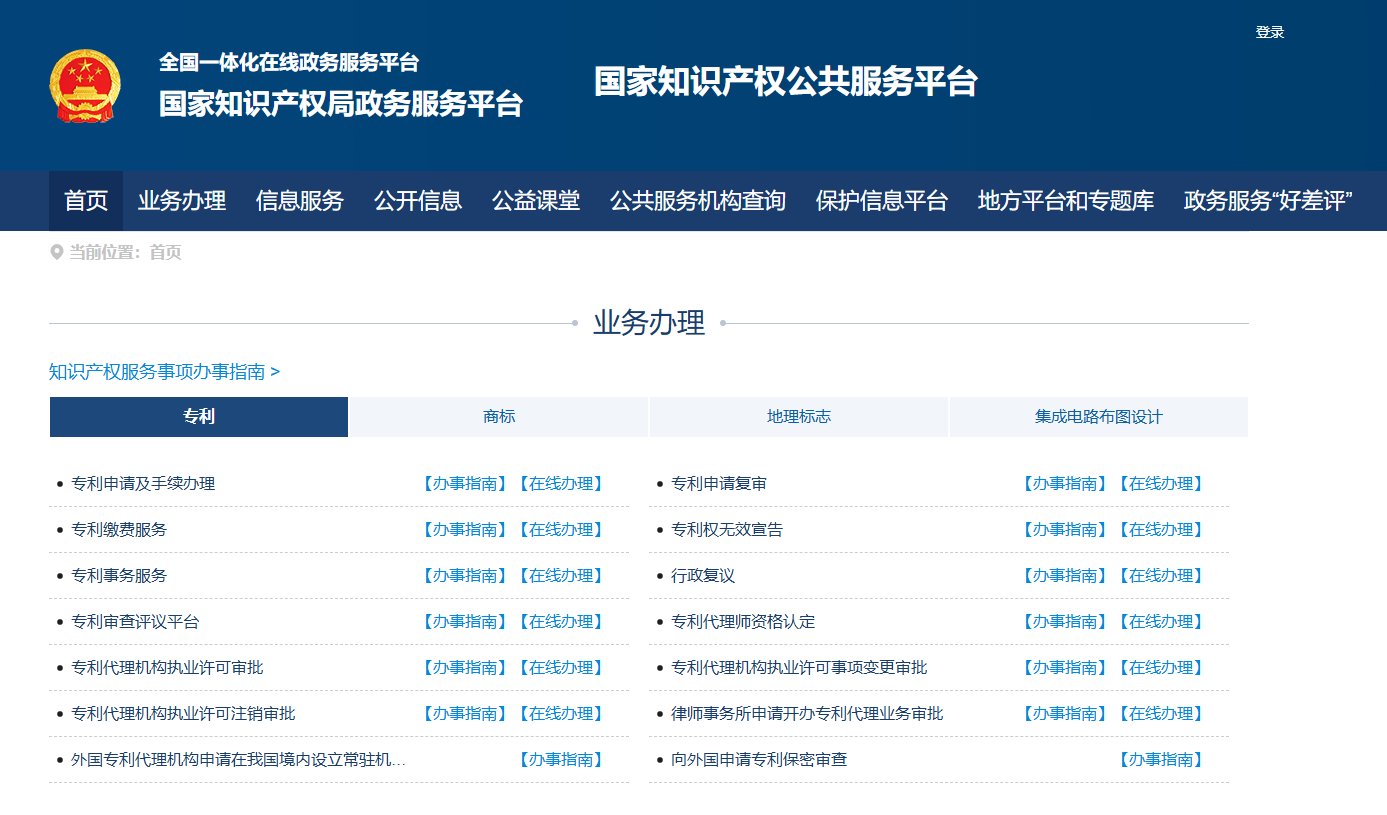
Task: Open the 公开信息 menu
Action: coord(417,201)
